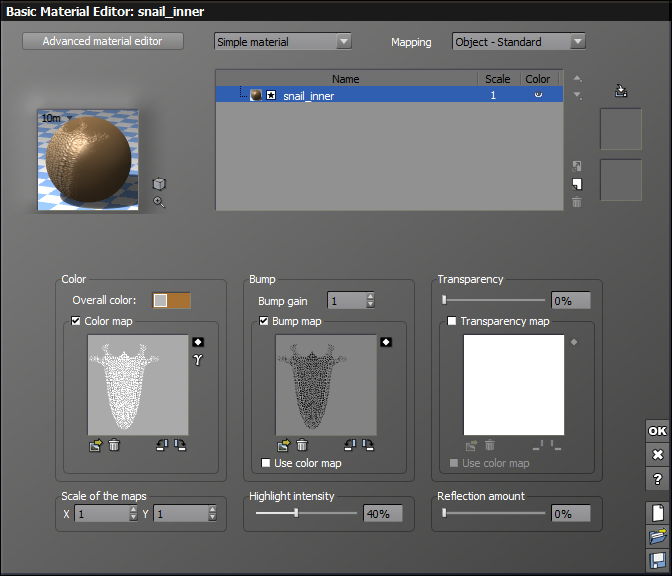Open the Advanced material editor

click(105, 42)
